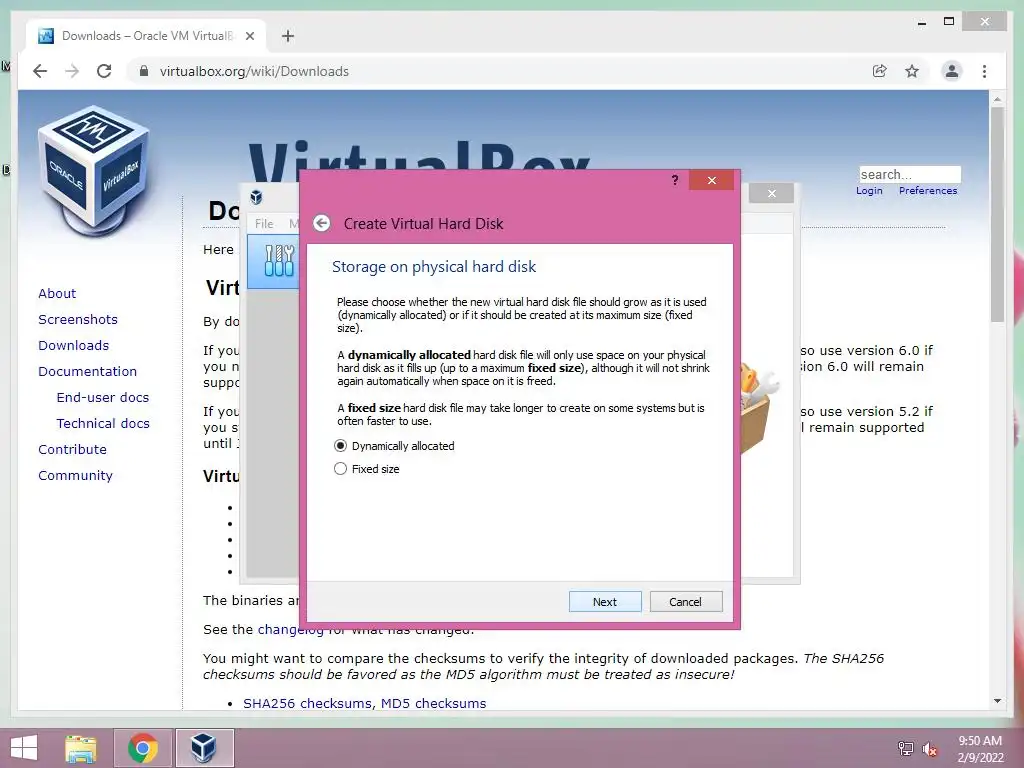Open the About sidebar link
Image resolution: width=1024 pixels, height=768 pixels.
[x=57, y=293]
